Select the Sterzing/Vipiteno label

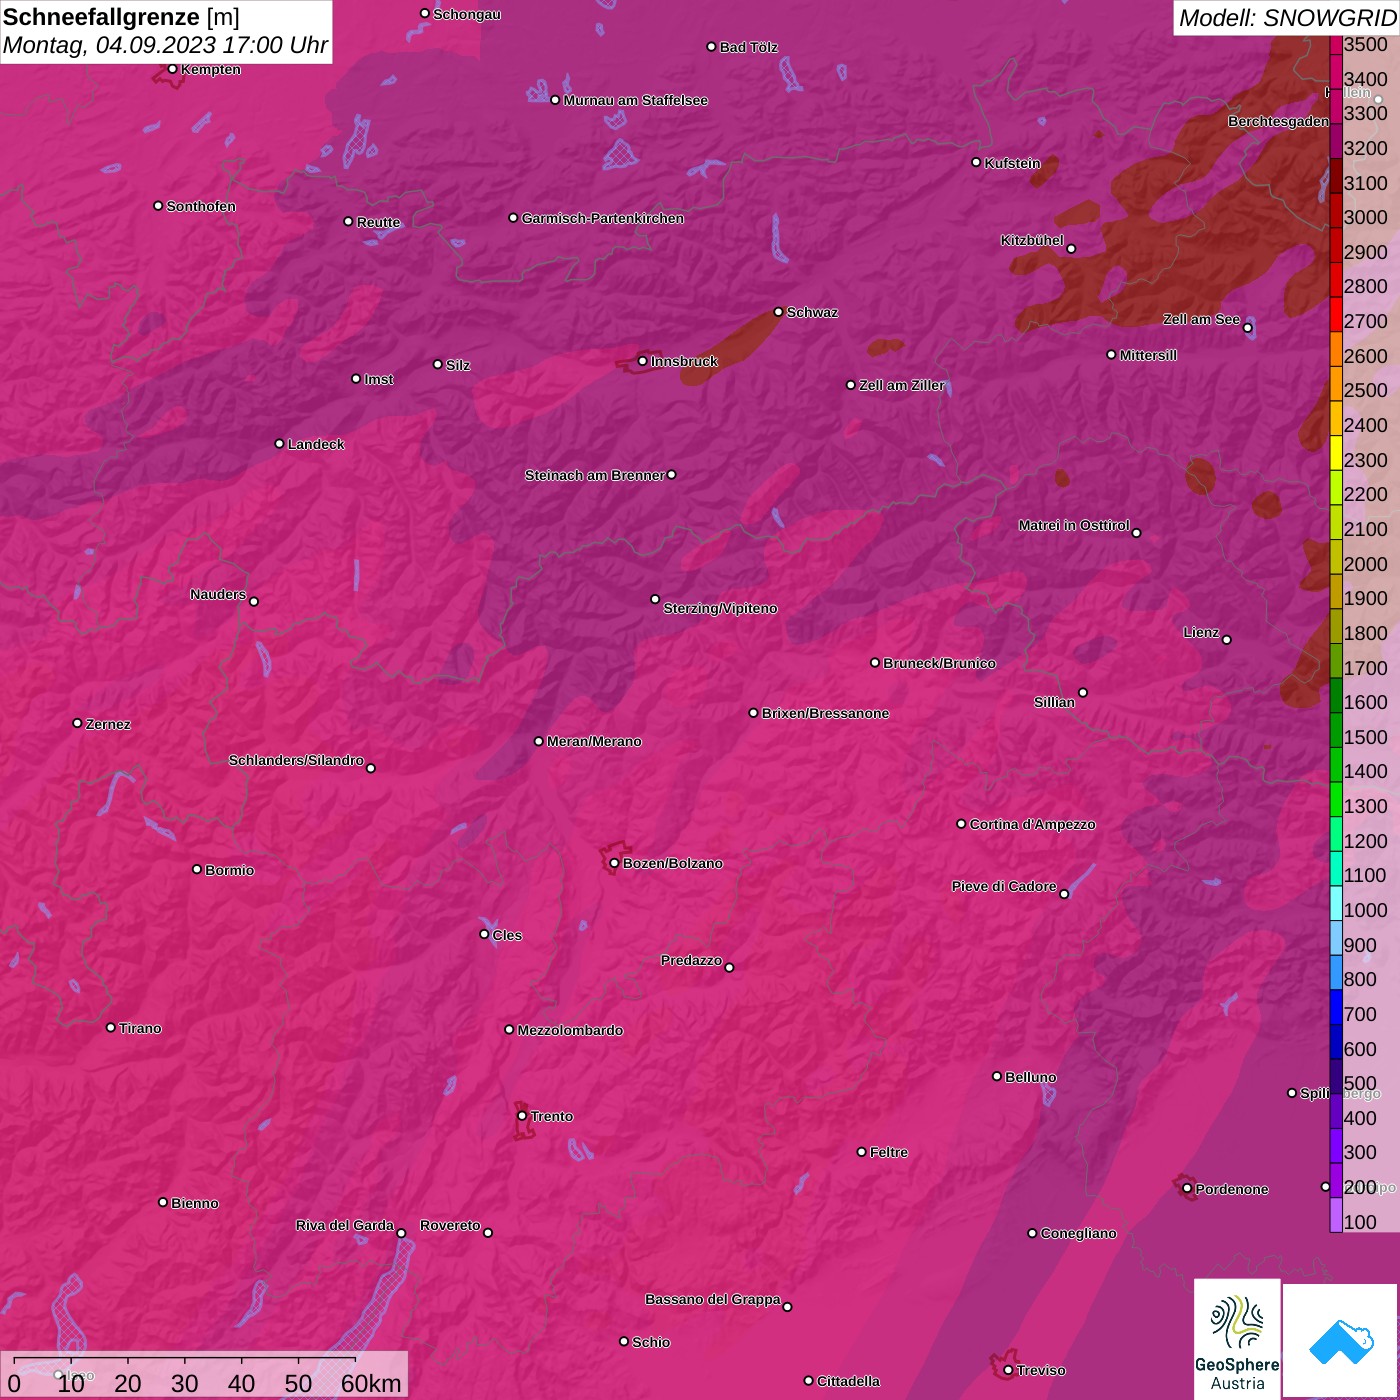[x=720, y=608]
